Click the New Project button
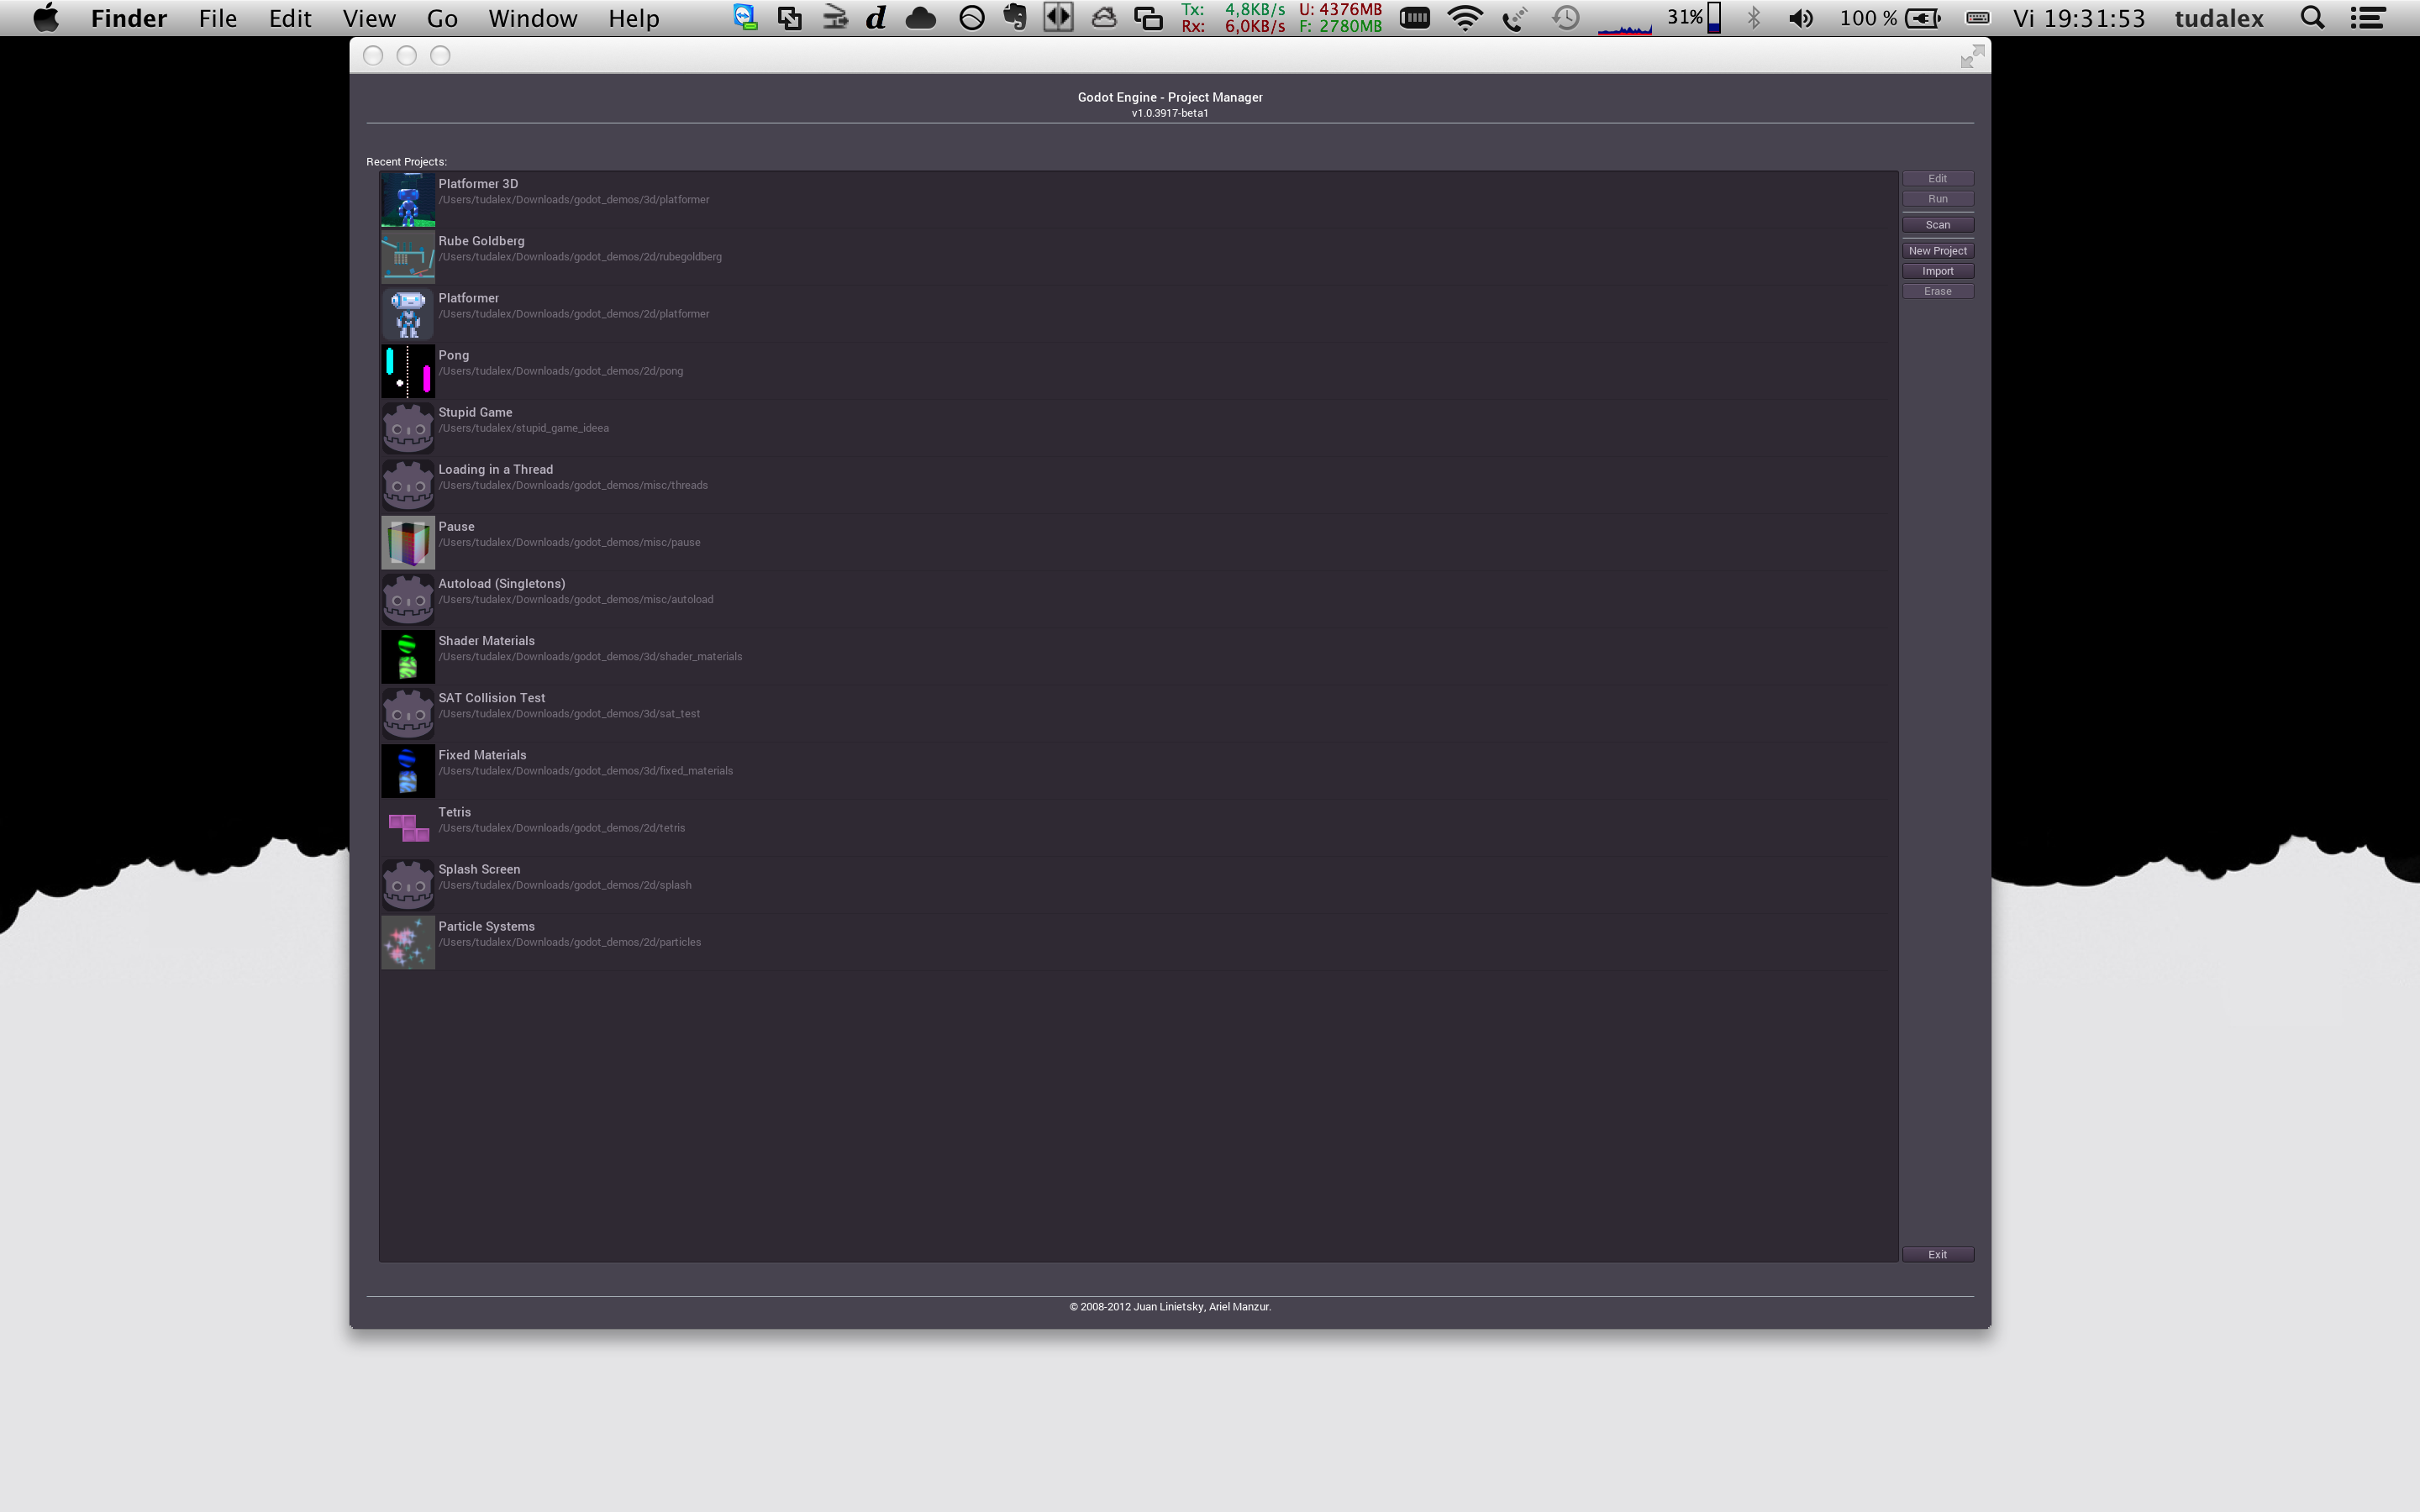This screenshot has height=1512, width=2420. 1938,249
